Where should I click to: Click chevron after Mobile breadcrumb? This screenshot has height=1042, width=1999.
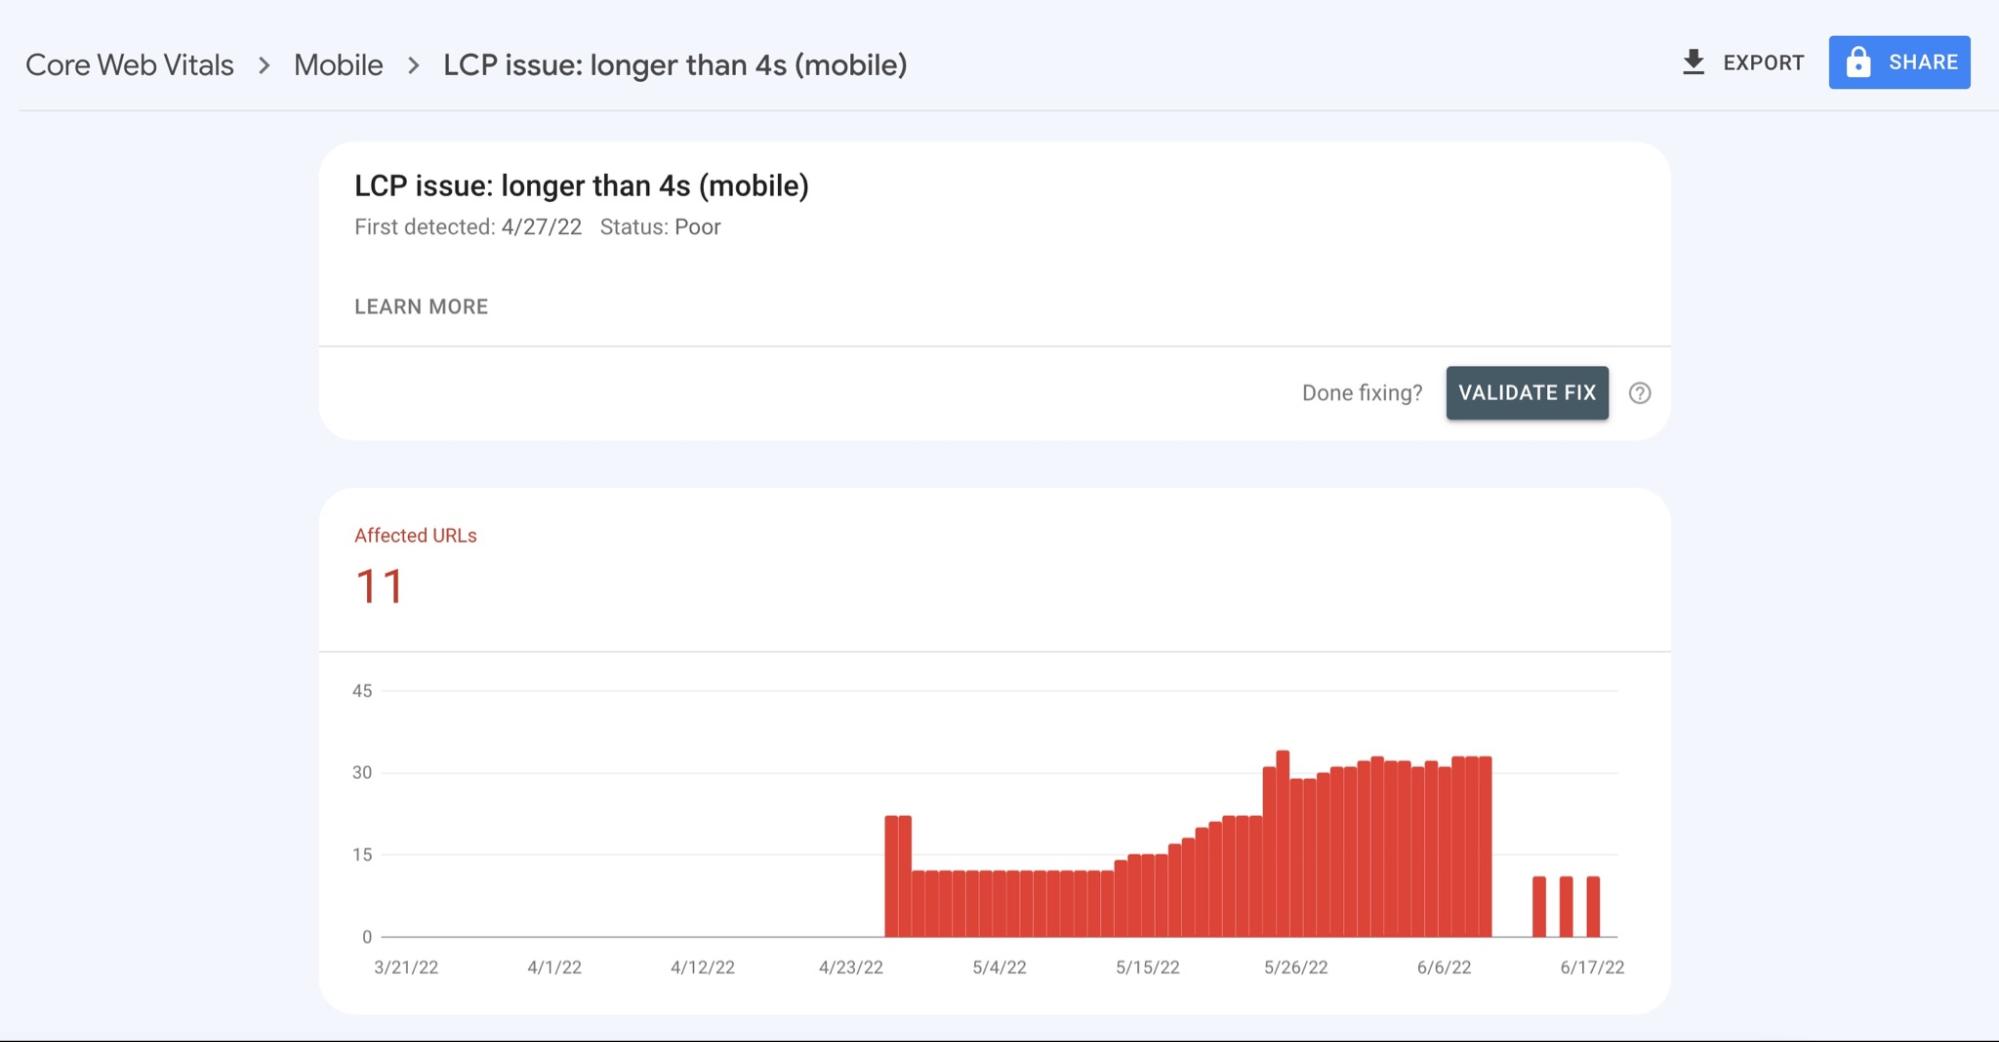tap(413, 65)
